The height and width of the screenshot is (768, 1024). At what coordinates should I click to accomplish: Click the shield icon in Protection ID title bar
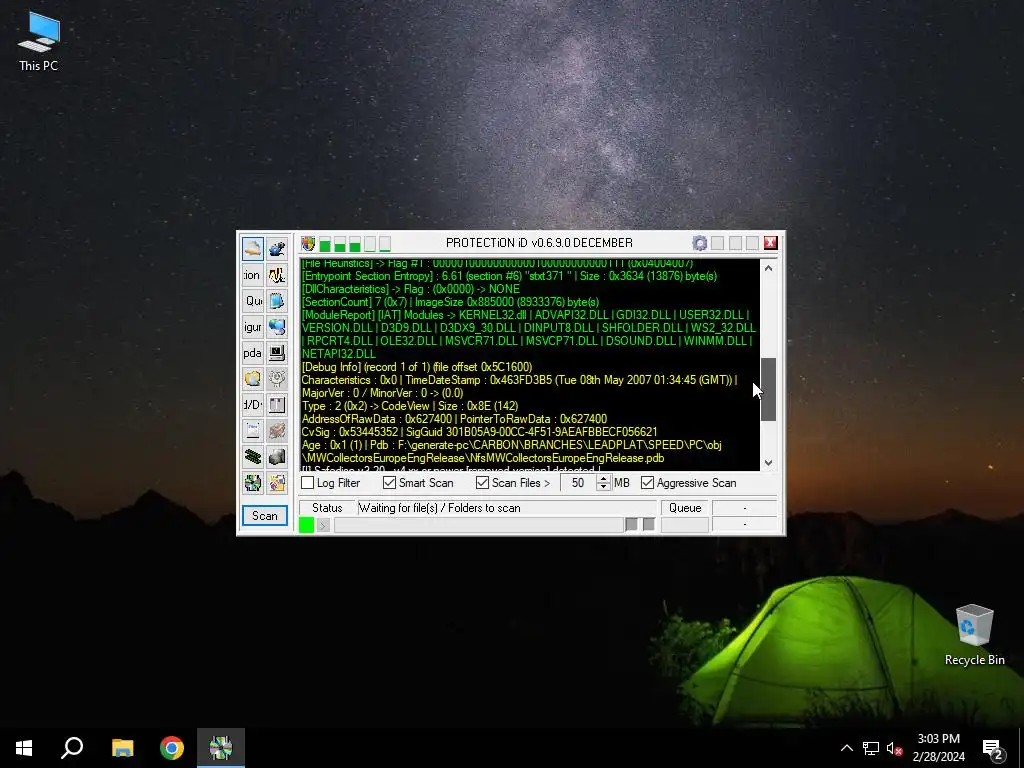pos(308,244)
